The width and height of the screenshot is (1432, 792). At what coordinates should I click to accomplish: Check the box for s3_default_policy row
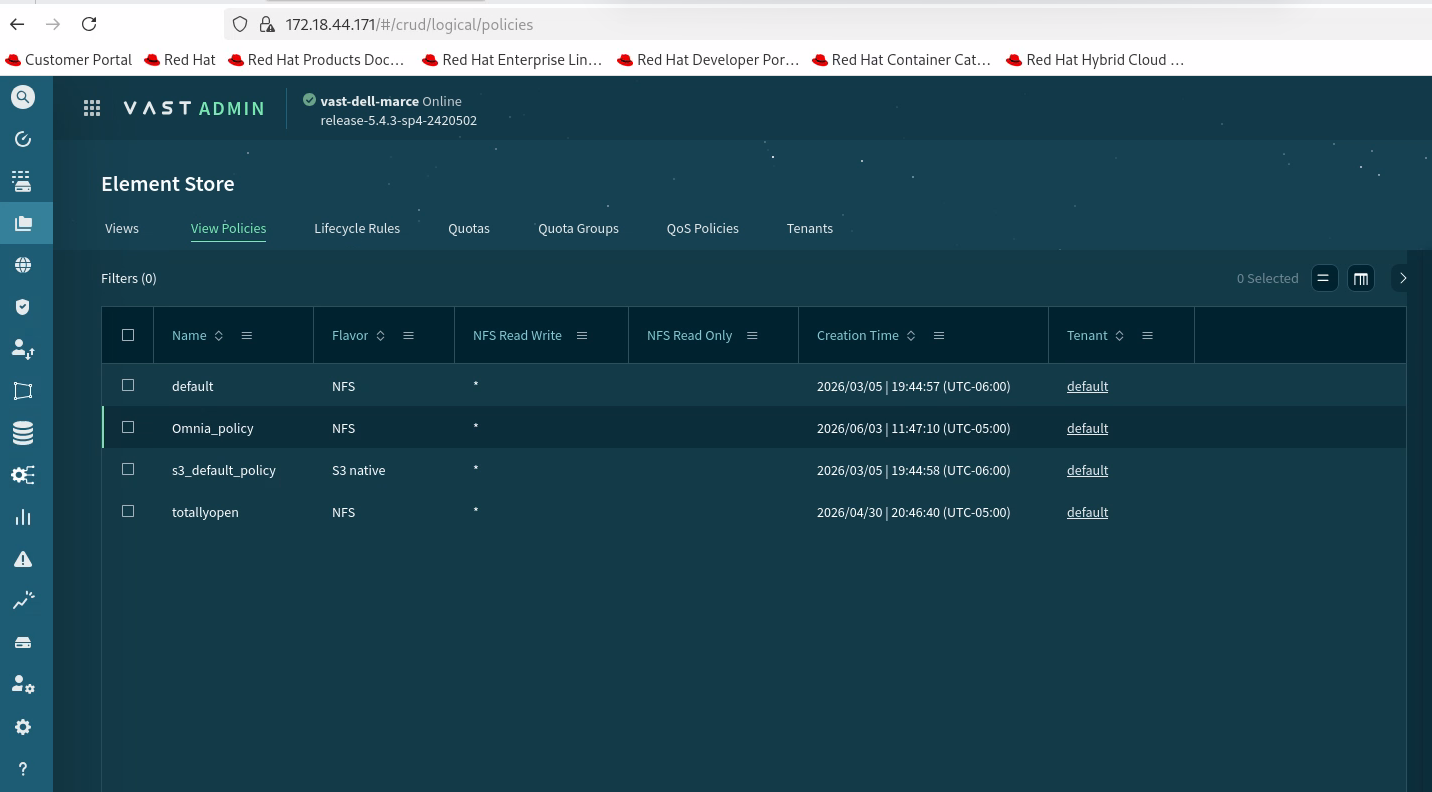pyautogui.click(x=128, y=469)
